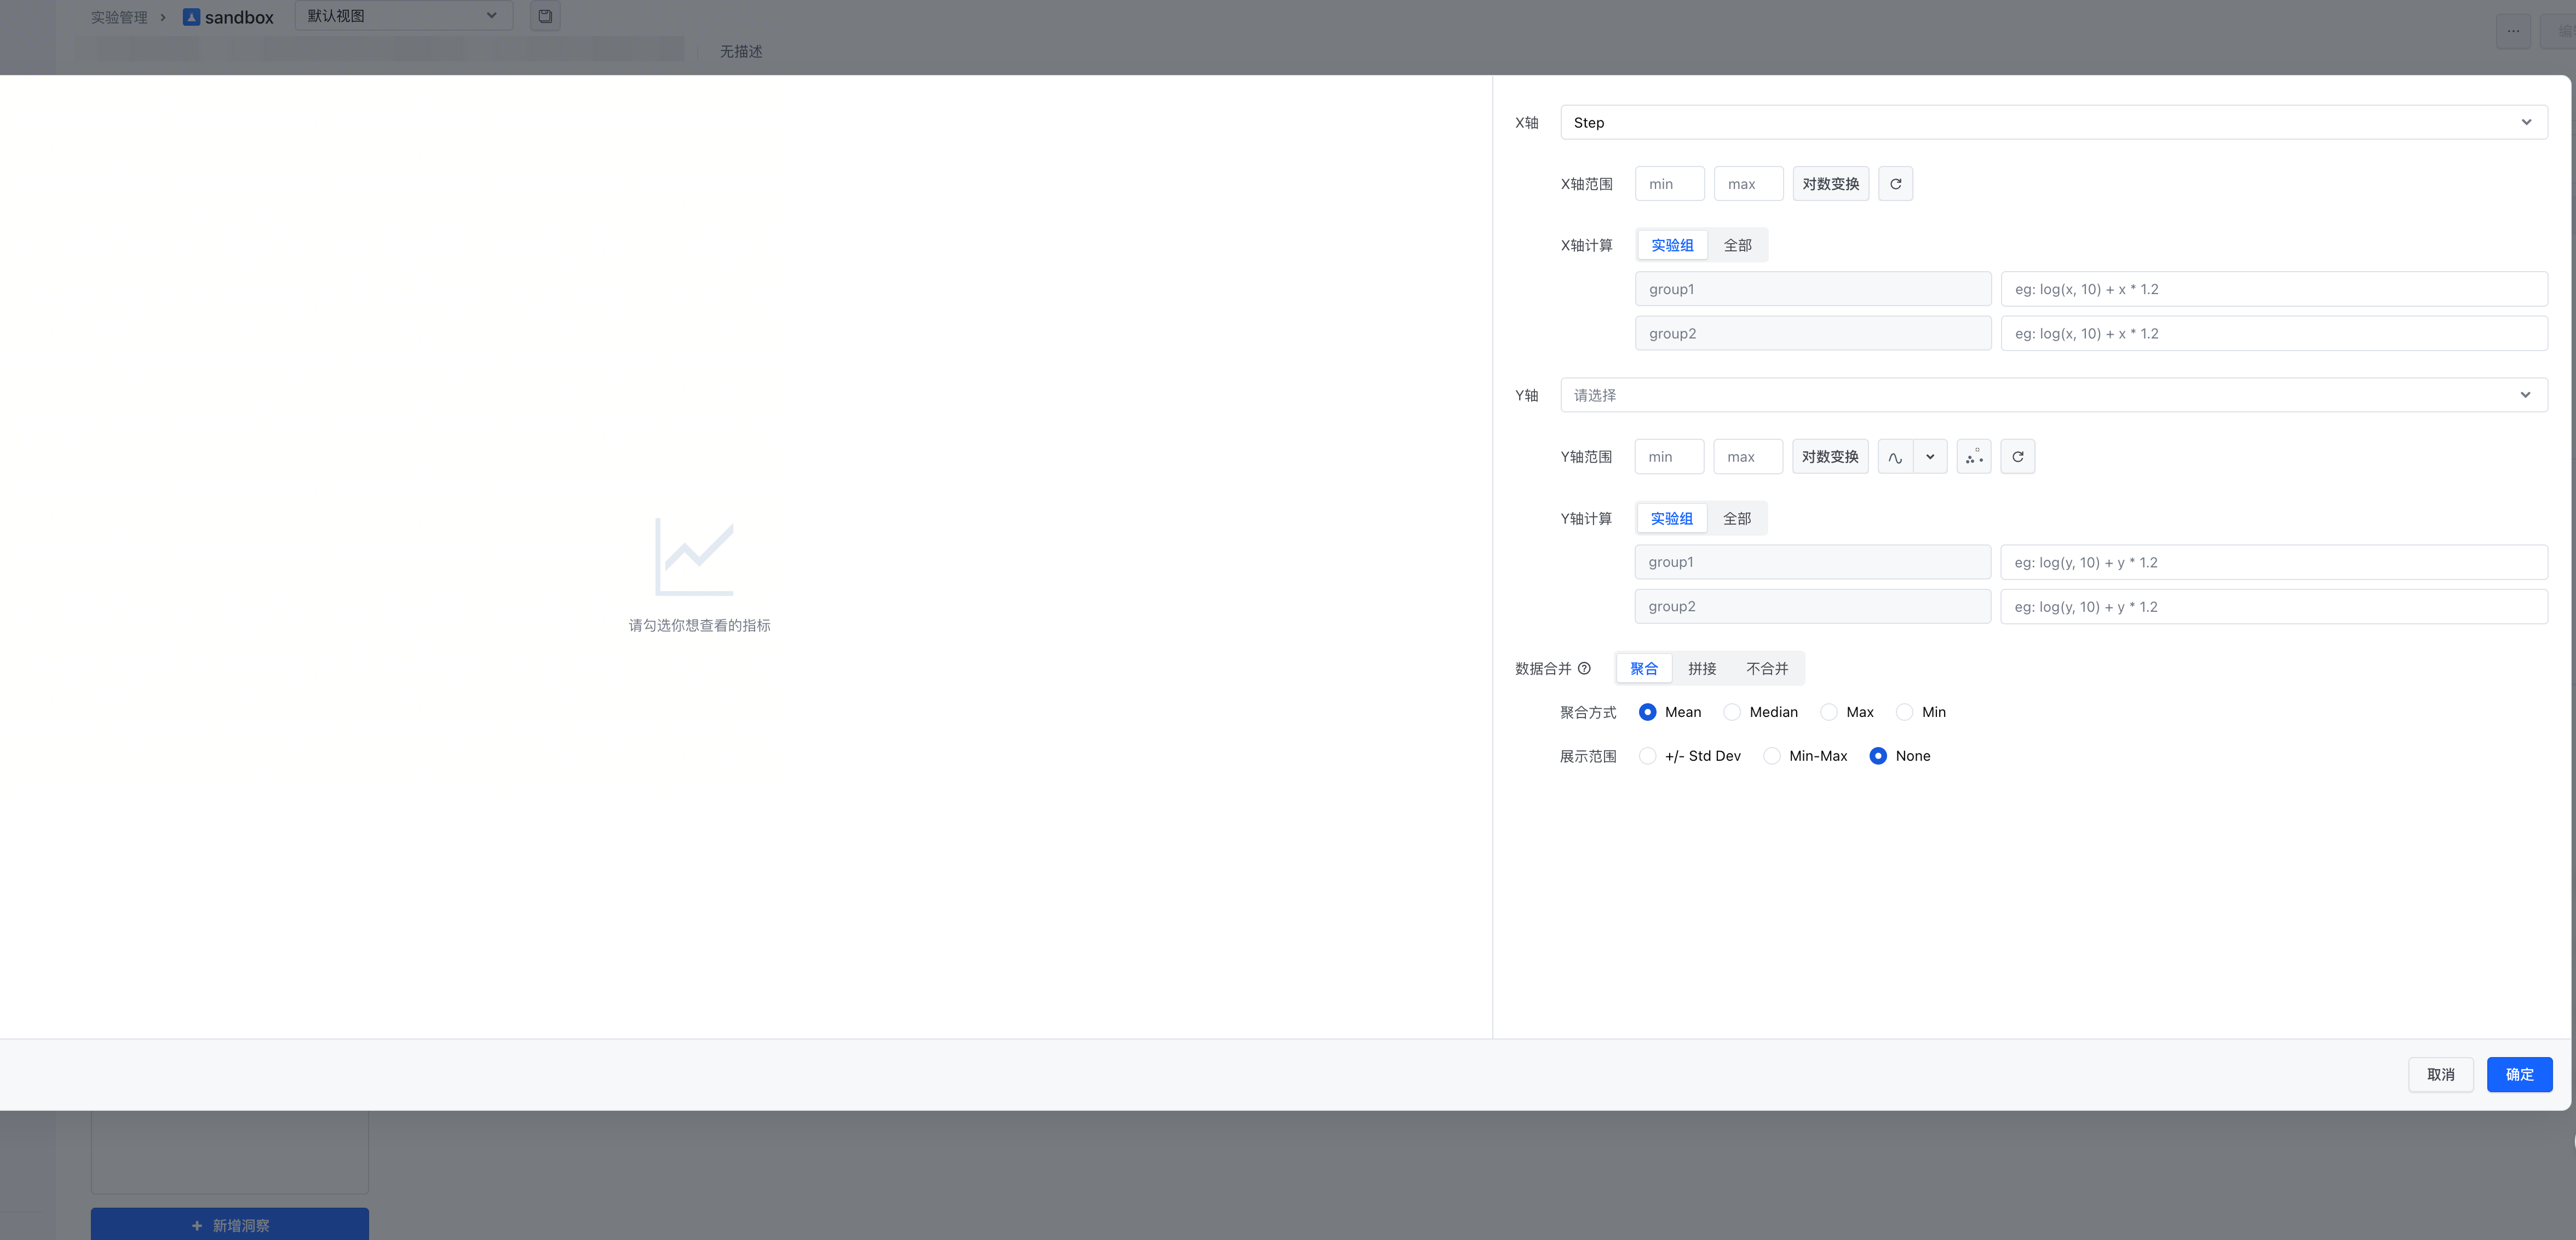Select Min-Max display range option
Screen dimensions: 2576x1240
(1772, 756)
